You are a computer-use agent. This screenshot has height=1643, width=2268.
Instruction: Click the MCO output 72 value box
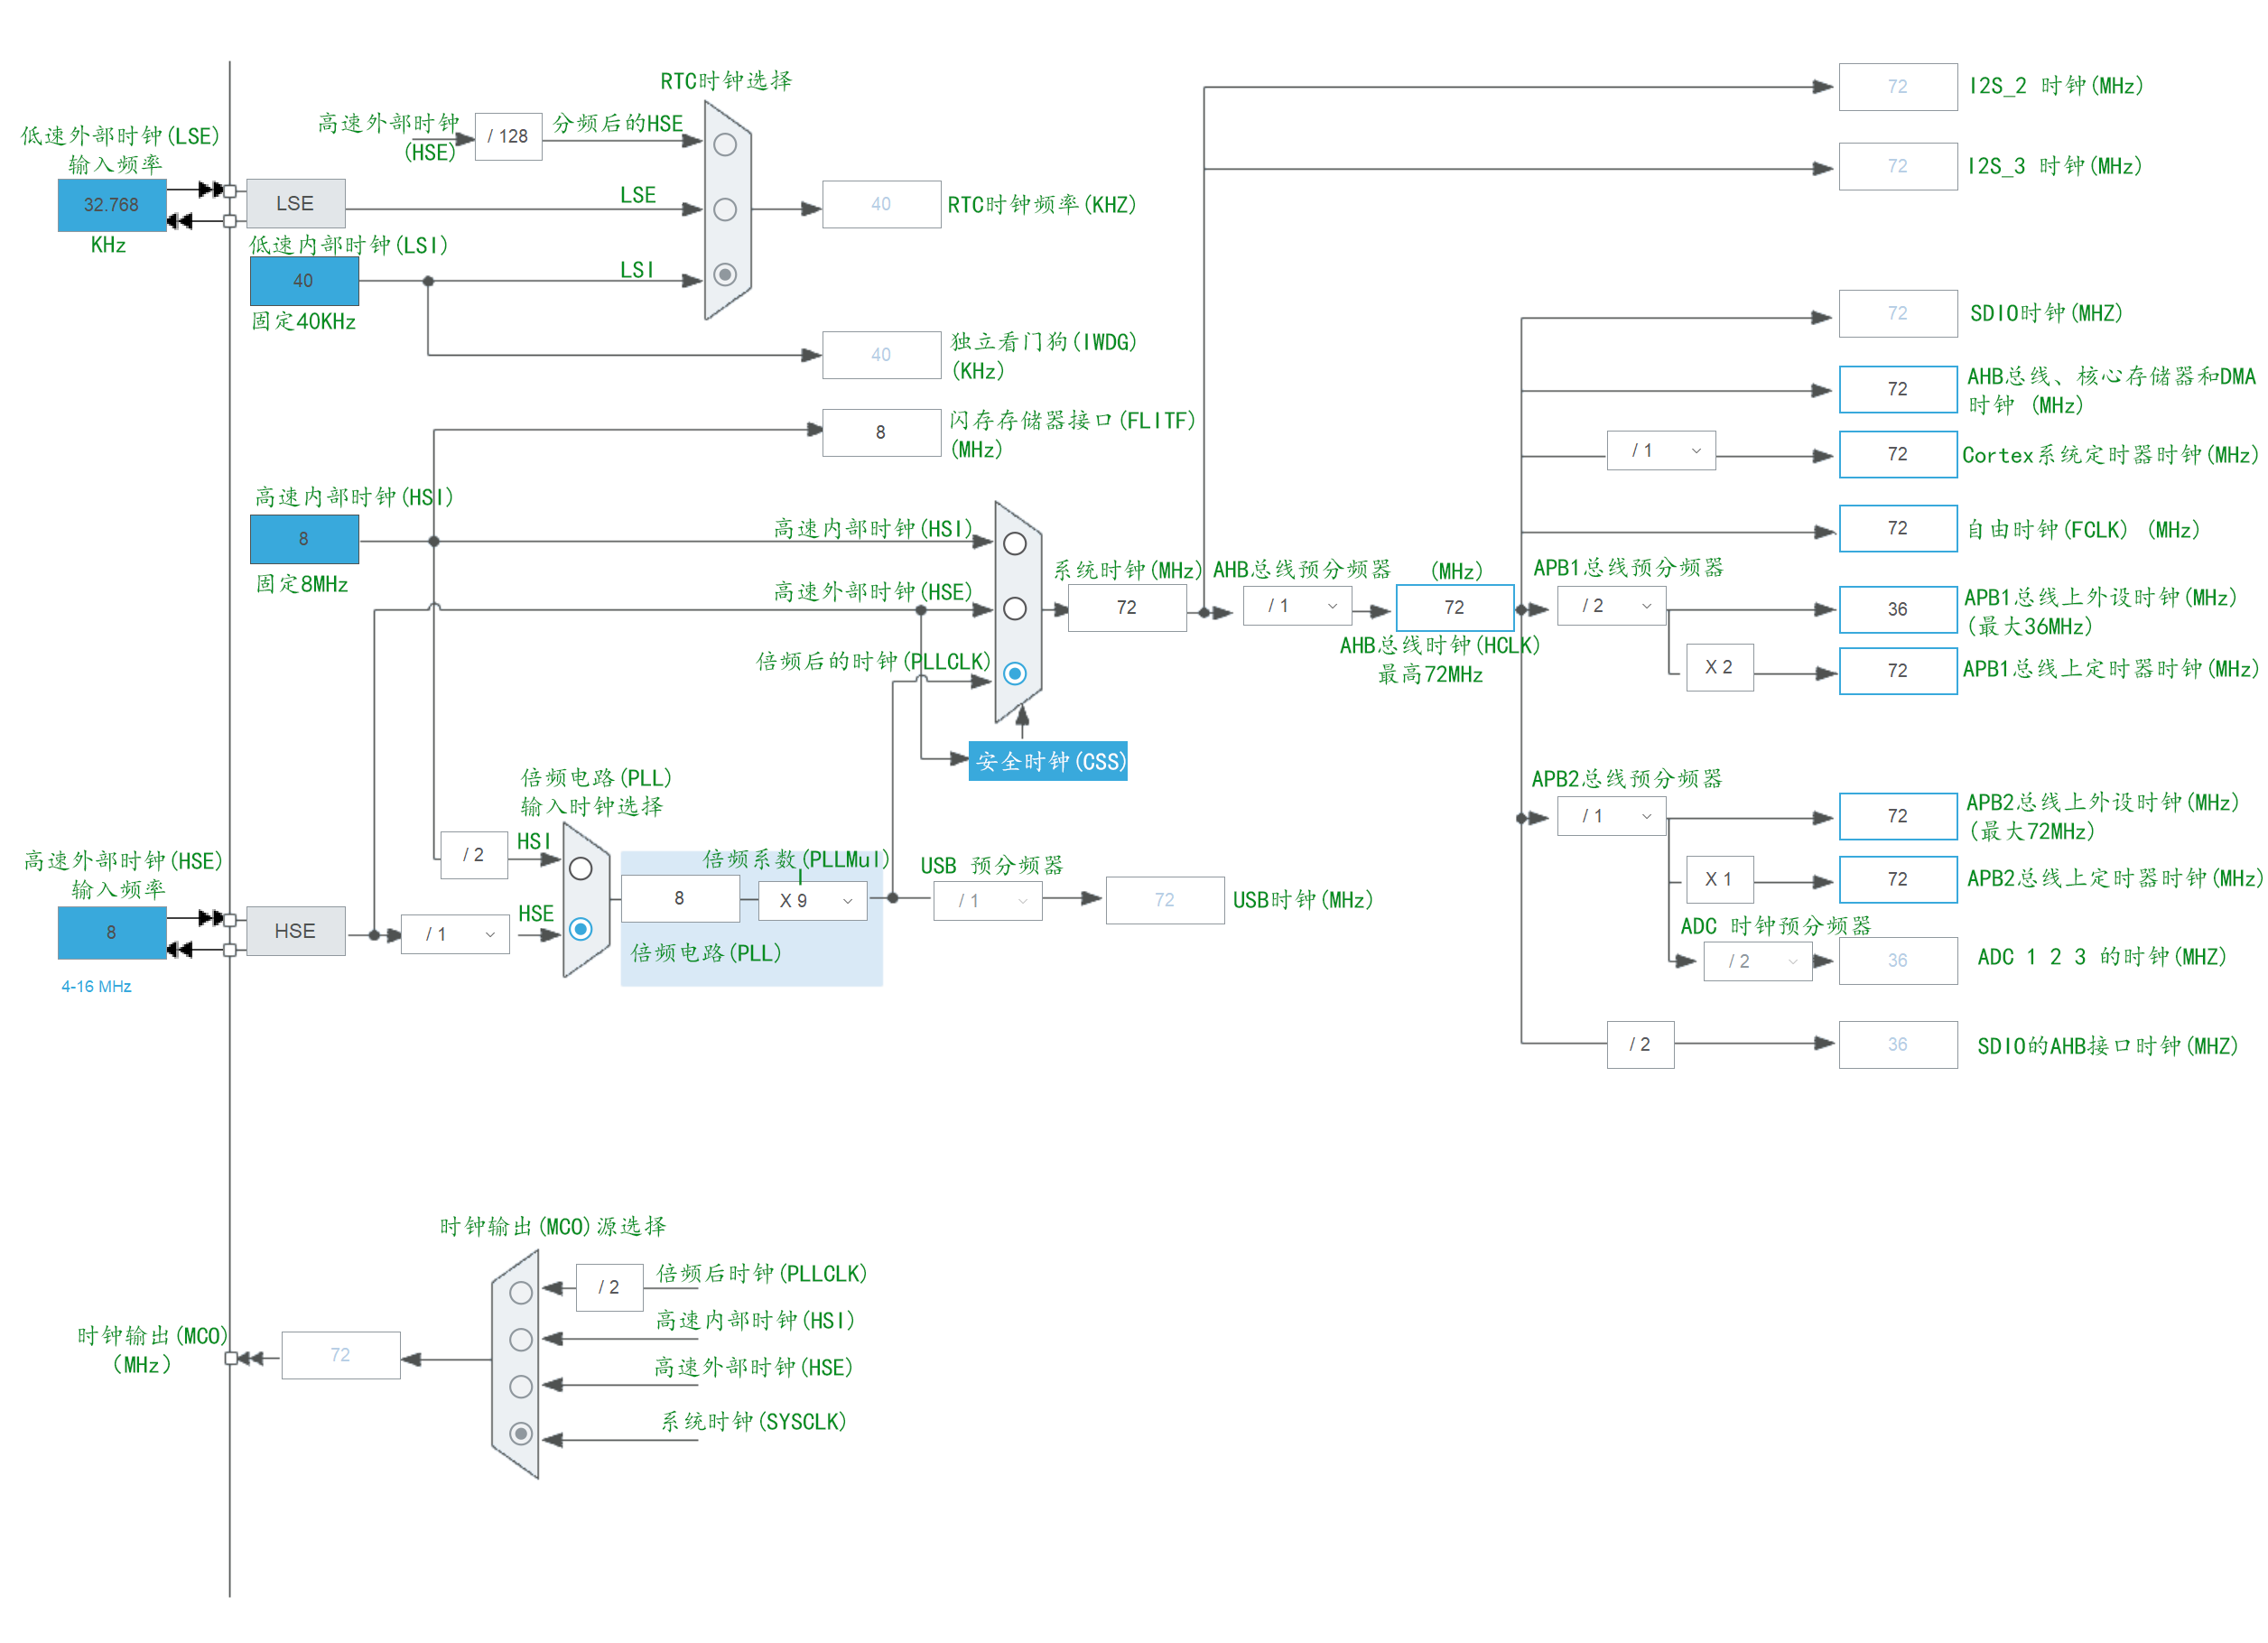point(341,1356)
